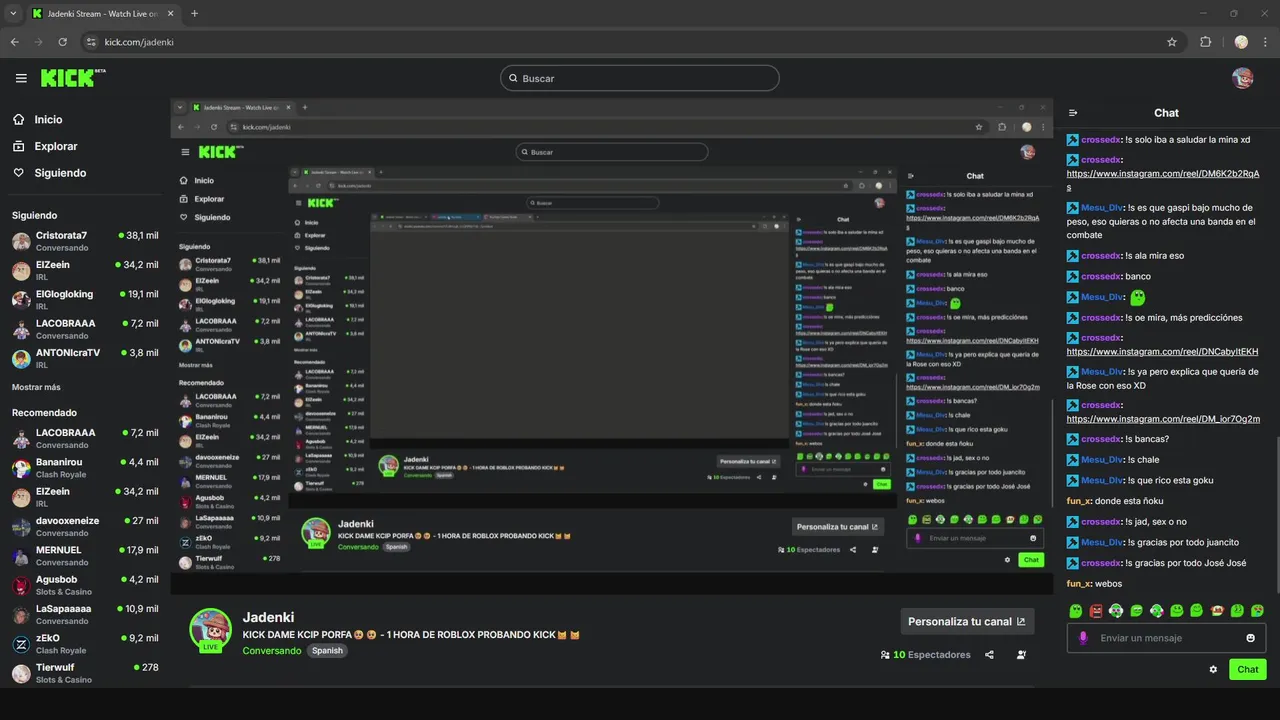
Task: Click the viewers icon beside 10 Espectadores
Action: point(885,655)
